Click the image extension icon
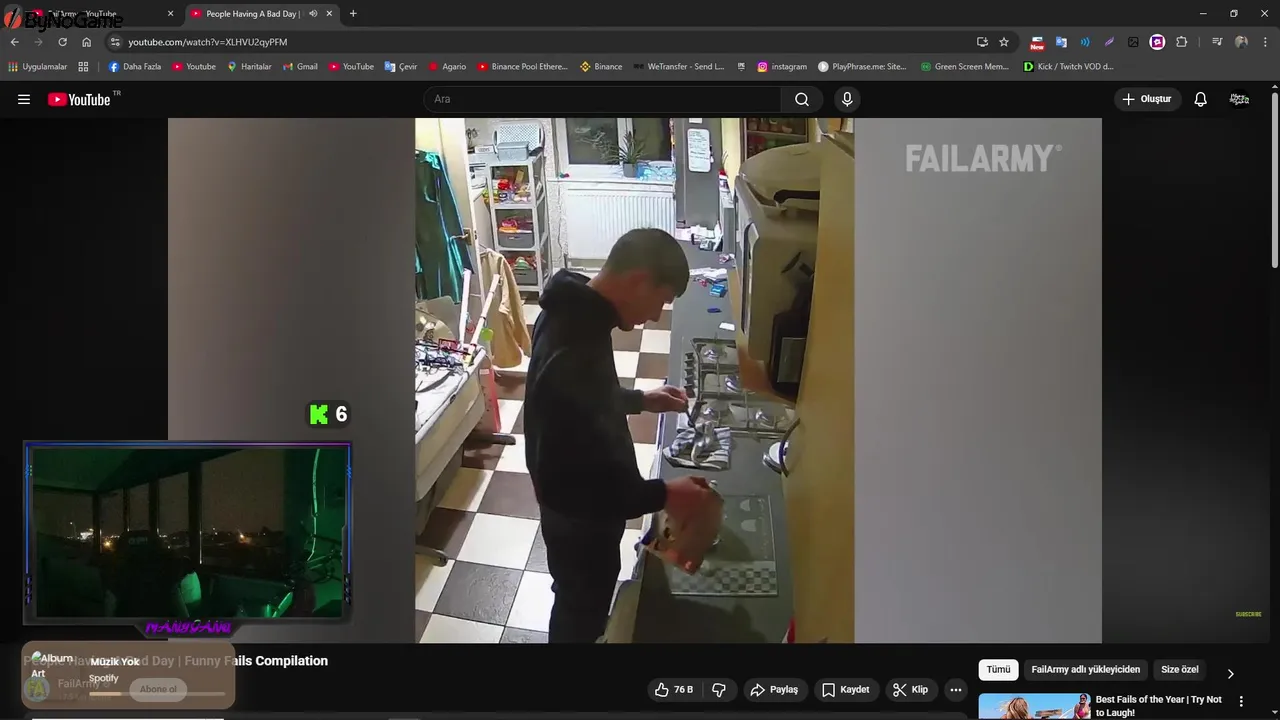The image size is (1280, 720). 1133,42
